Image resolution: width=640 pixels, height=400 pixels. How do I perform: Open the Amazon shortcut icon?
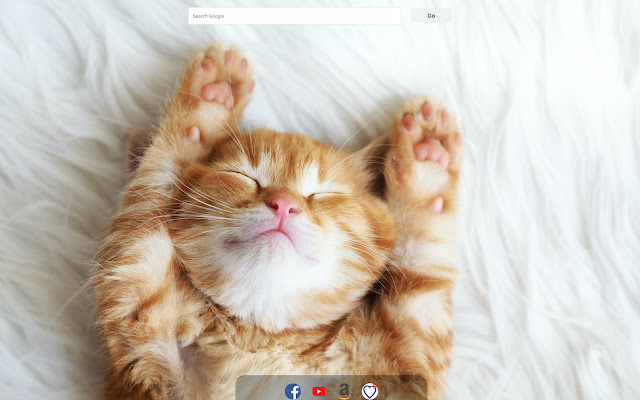point(344,391)
